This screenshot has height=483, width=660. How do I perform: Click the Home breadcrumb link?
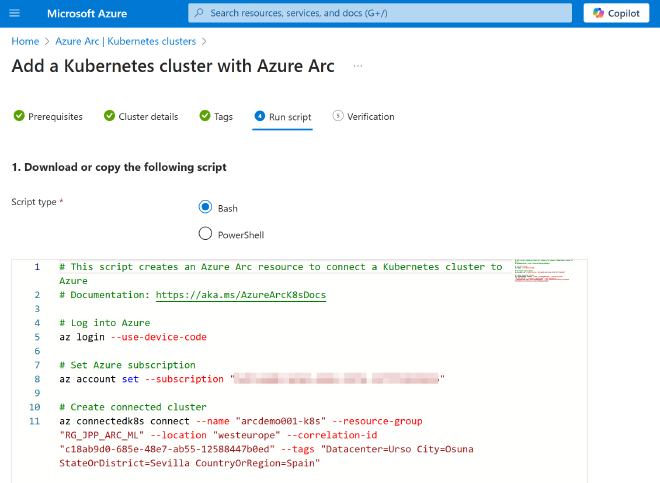(25, 41)
